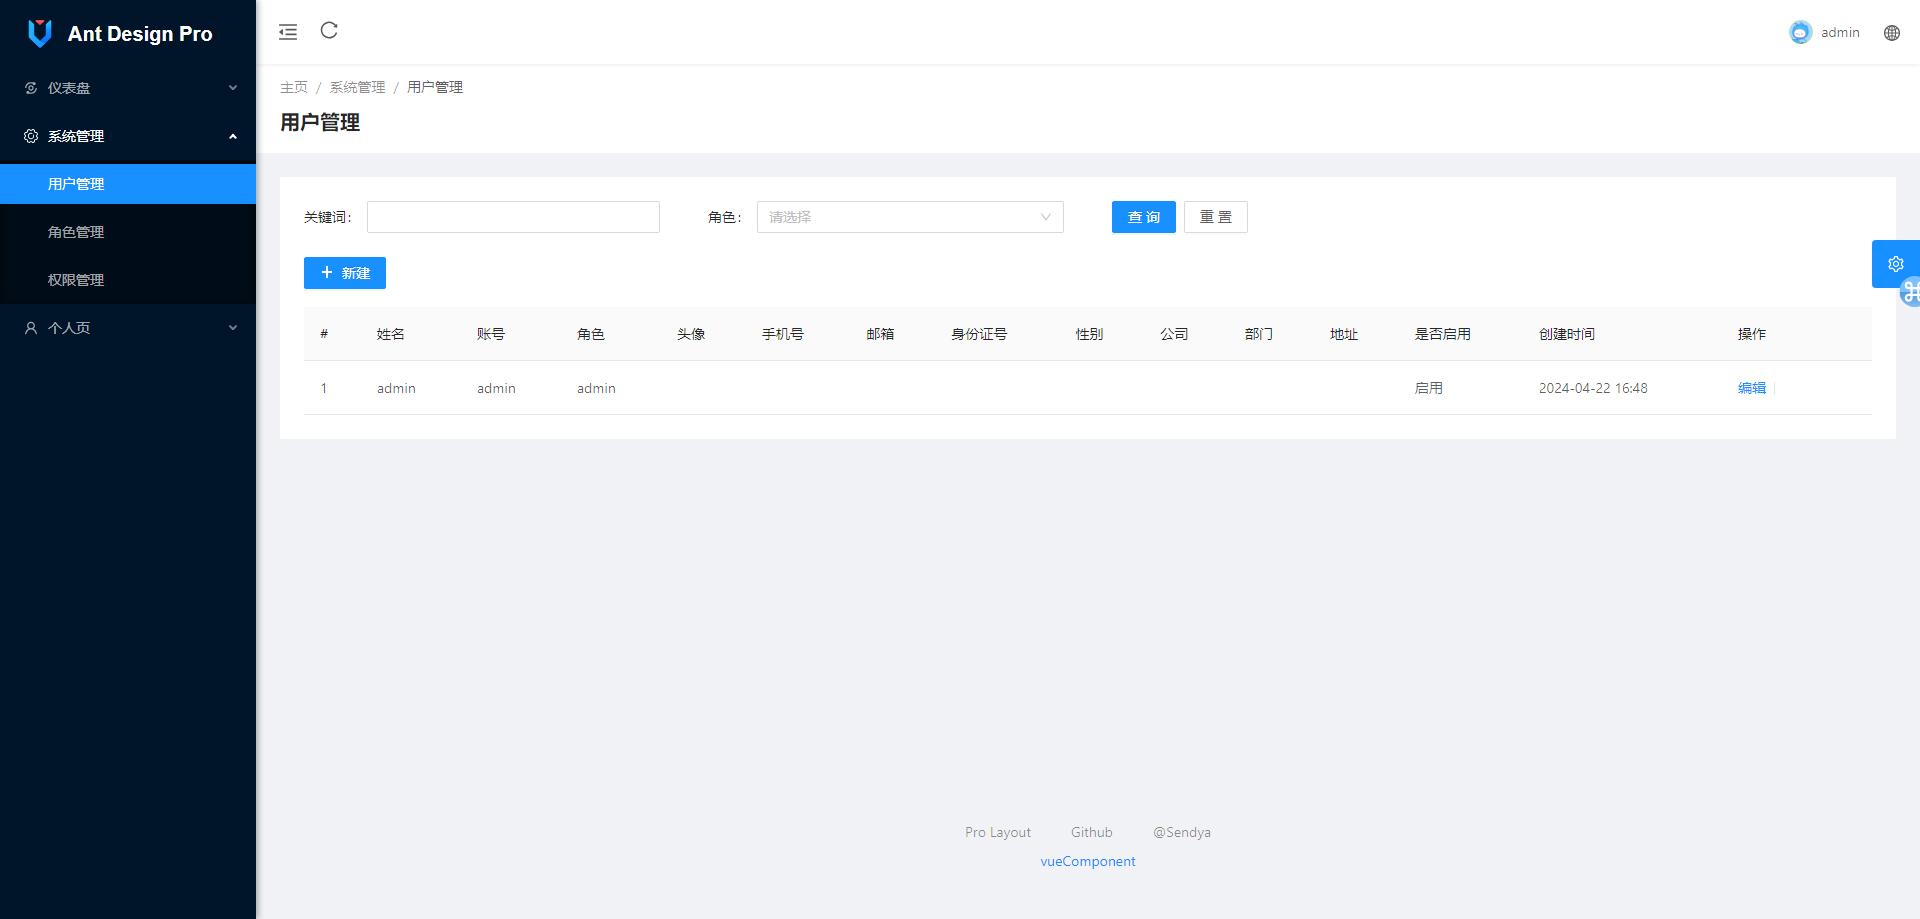Click the admin cell under 账号

pyautogui.click(x=496, y=388)
